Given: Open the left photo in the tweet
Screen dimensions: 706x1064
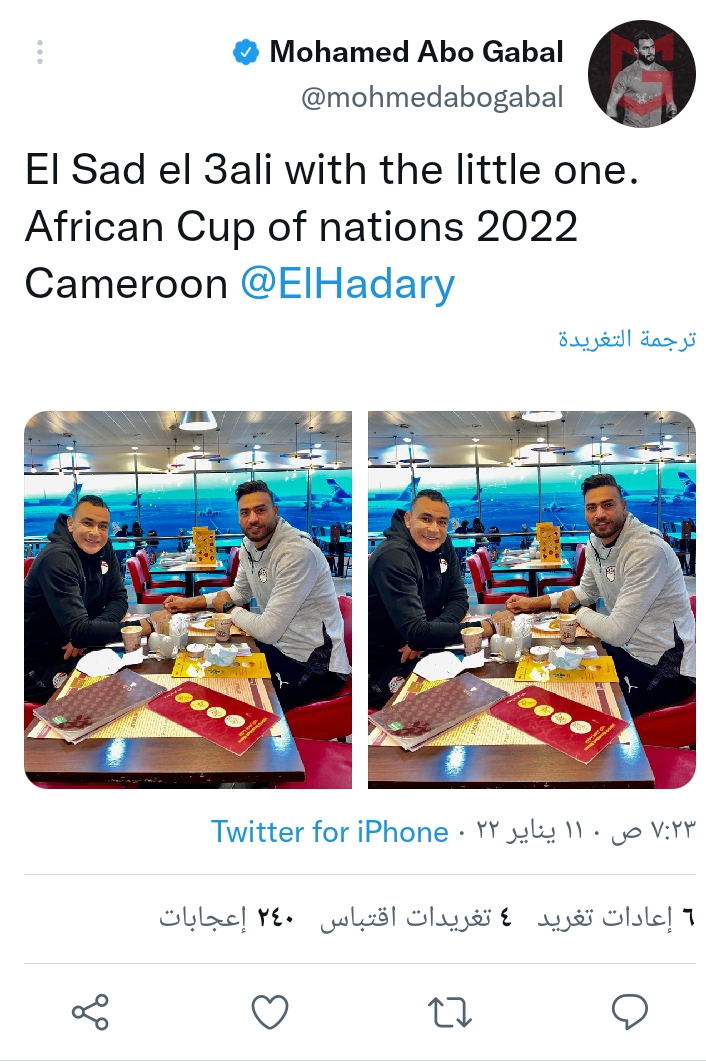Looking at the screenshot, I should (188, 600).
